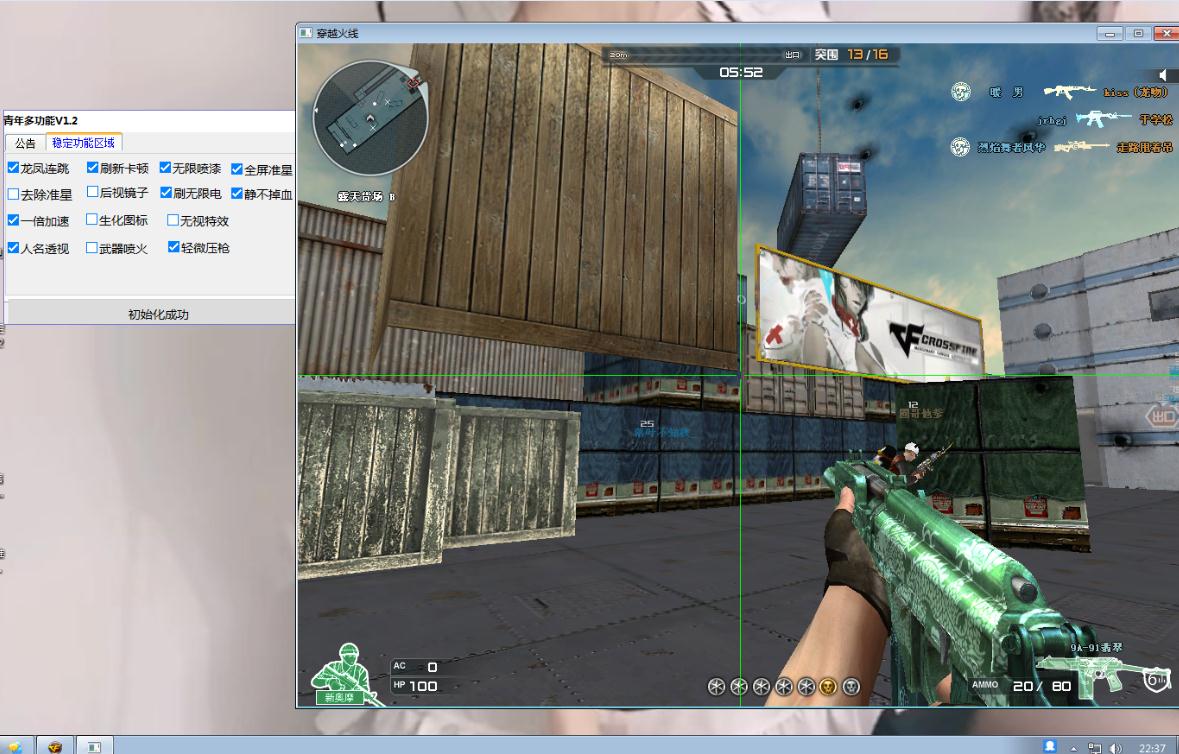Toggle the 刷无限电 checkbox

point(166,192)
